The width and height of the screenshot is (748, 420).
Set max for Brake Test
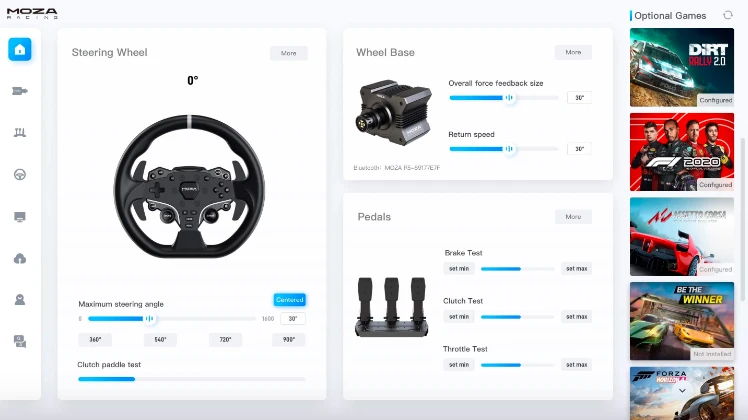pos(576,269)
